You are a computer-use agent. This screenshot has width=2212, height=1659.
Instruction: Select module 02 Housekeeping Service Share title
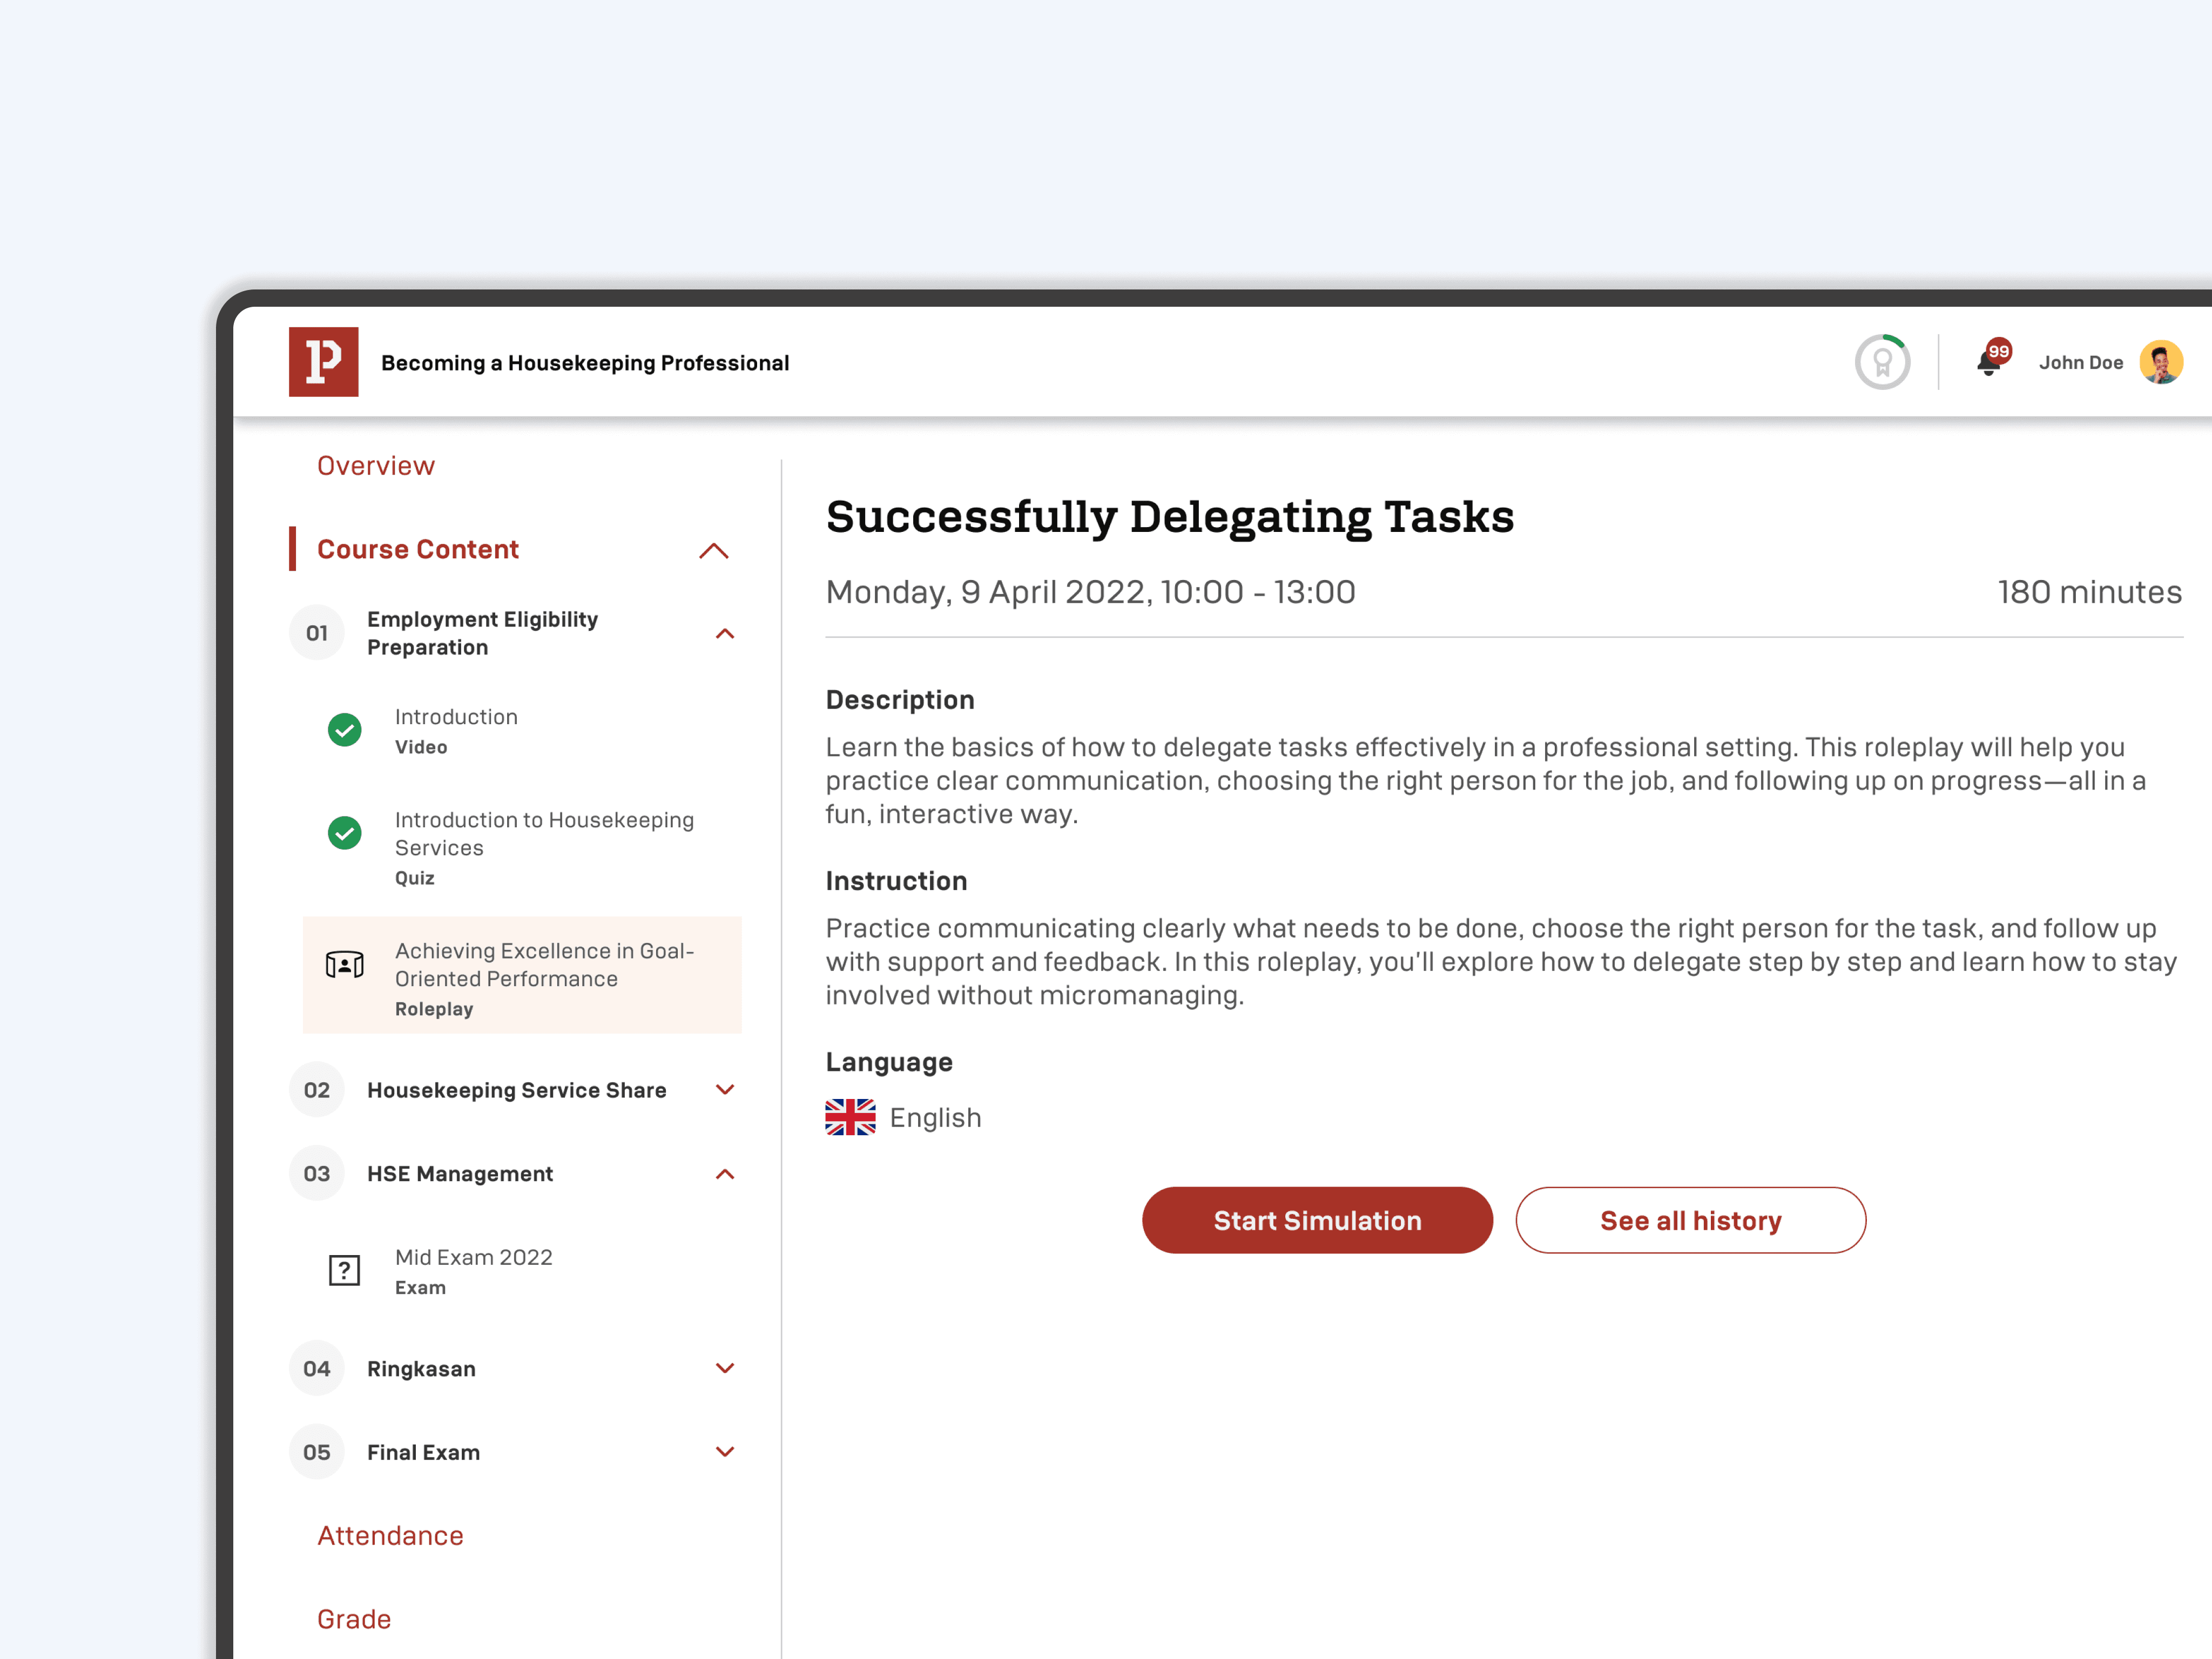(516, 1090)
